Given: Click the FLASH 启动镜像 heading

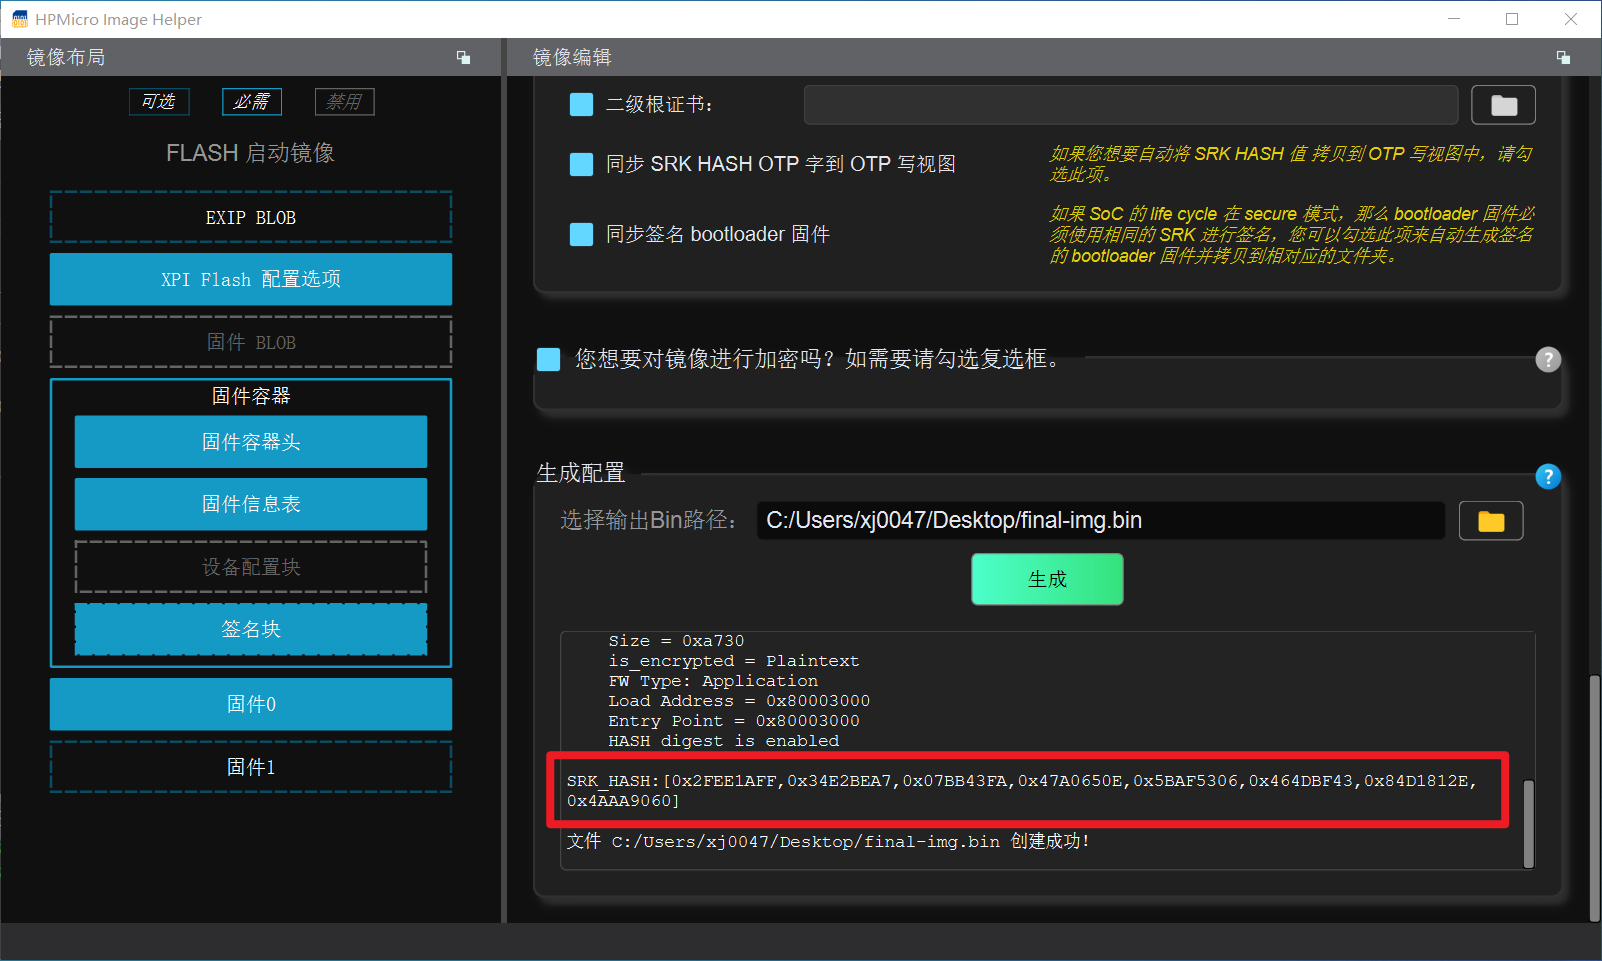Looking at the screenshot, I should [x=250, y=153].
